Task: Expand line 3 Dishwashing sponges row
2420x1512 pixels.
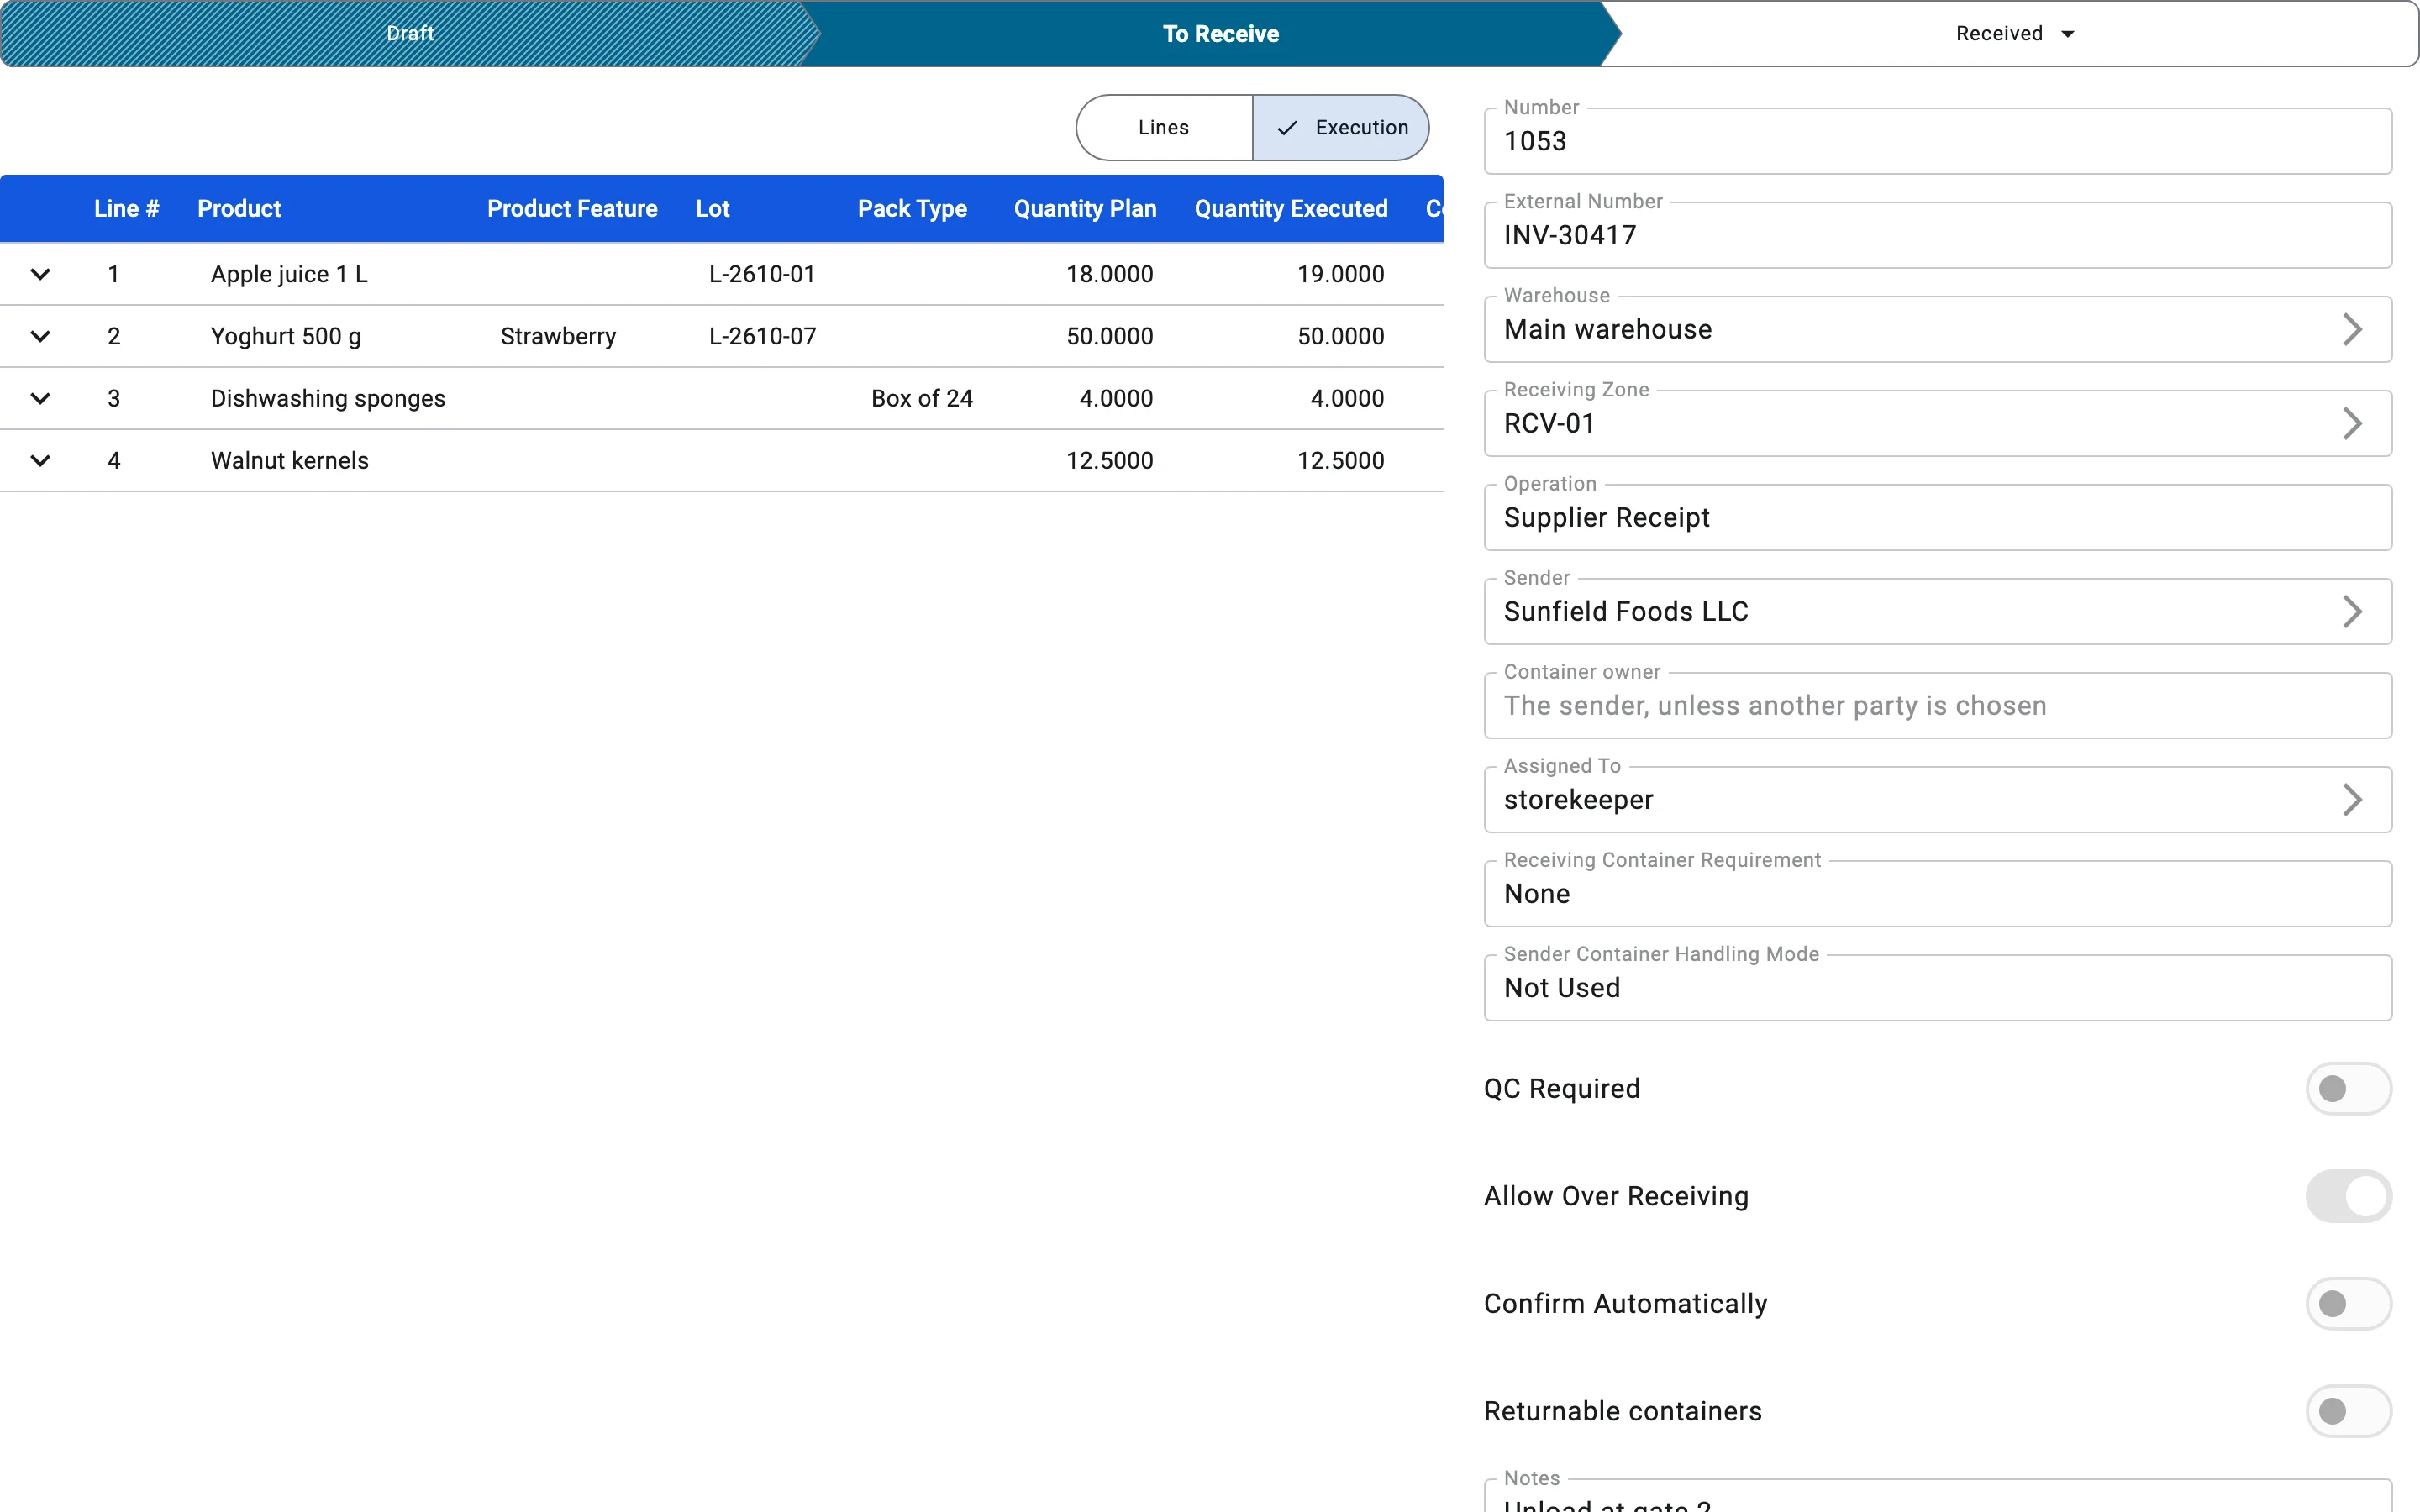Action: 40,398
